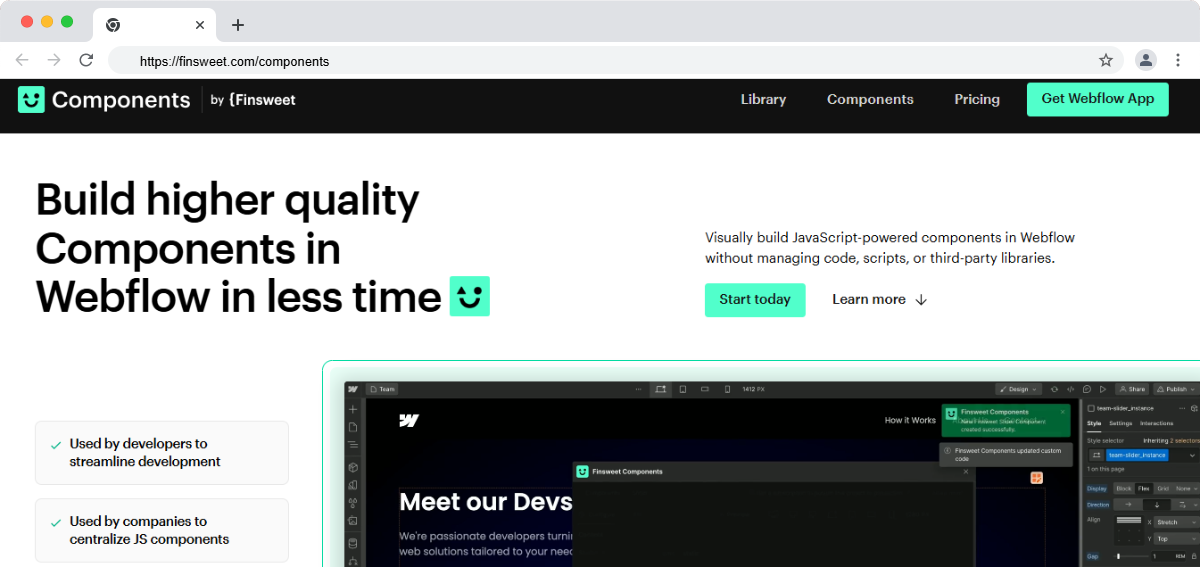Click 'How it Works' in the canvas navbar
Image resolution: width=1200 pixels, height=567 pixels.
click(x=910, y=420)
